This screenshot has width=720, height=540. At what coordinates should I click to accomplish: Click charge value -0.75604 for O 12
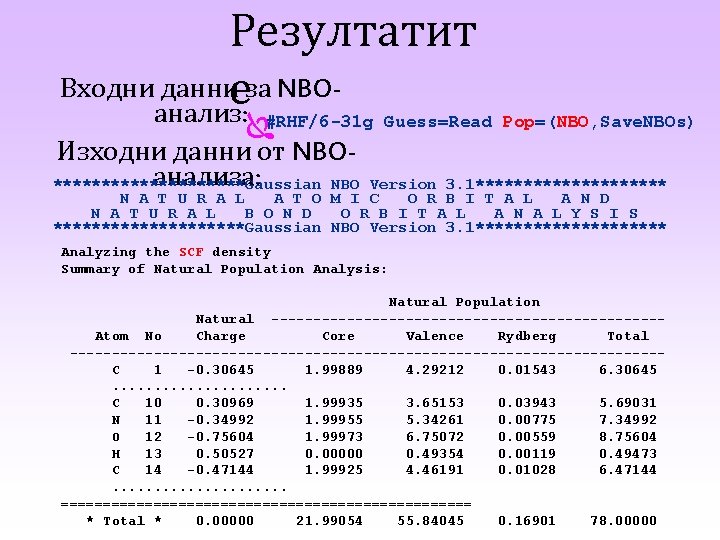click(220, 437)
